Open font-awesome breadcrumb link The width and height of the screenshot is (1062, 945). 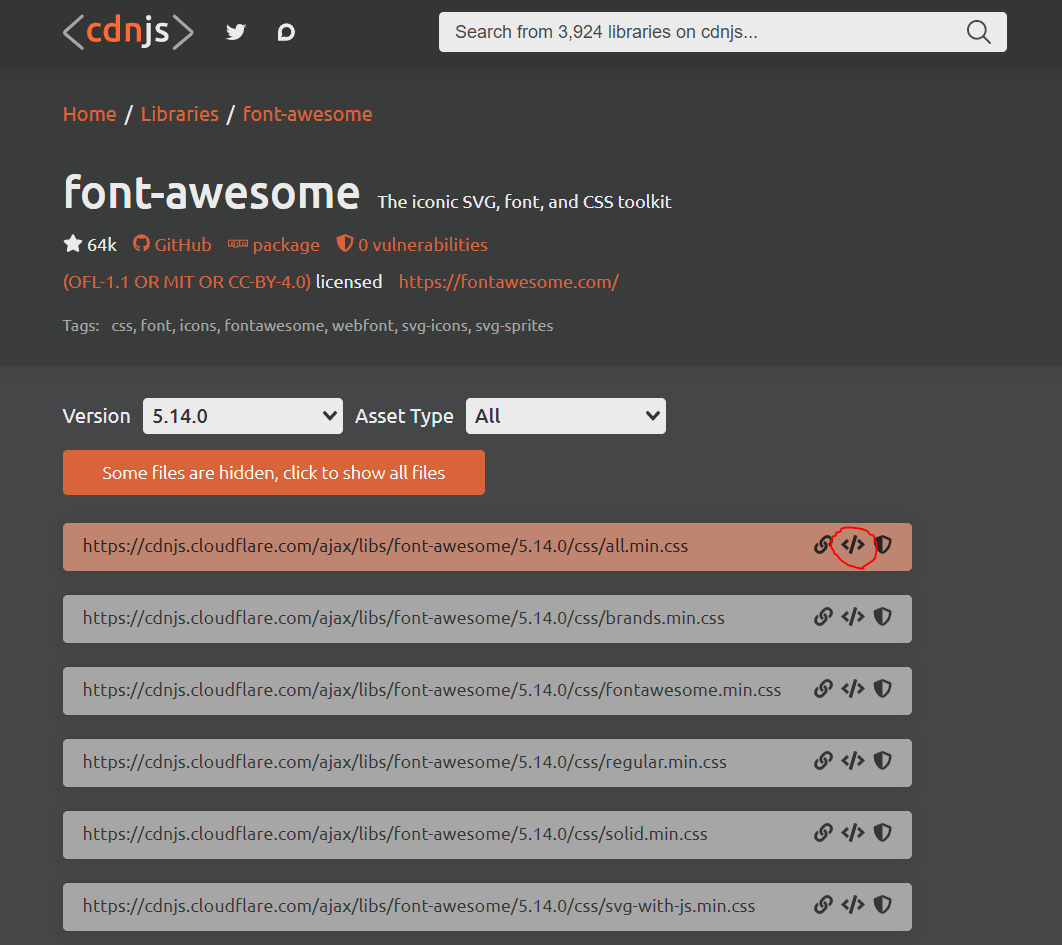coord(307,114)
